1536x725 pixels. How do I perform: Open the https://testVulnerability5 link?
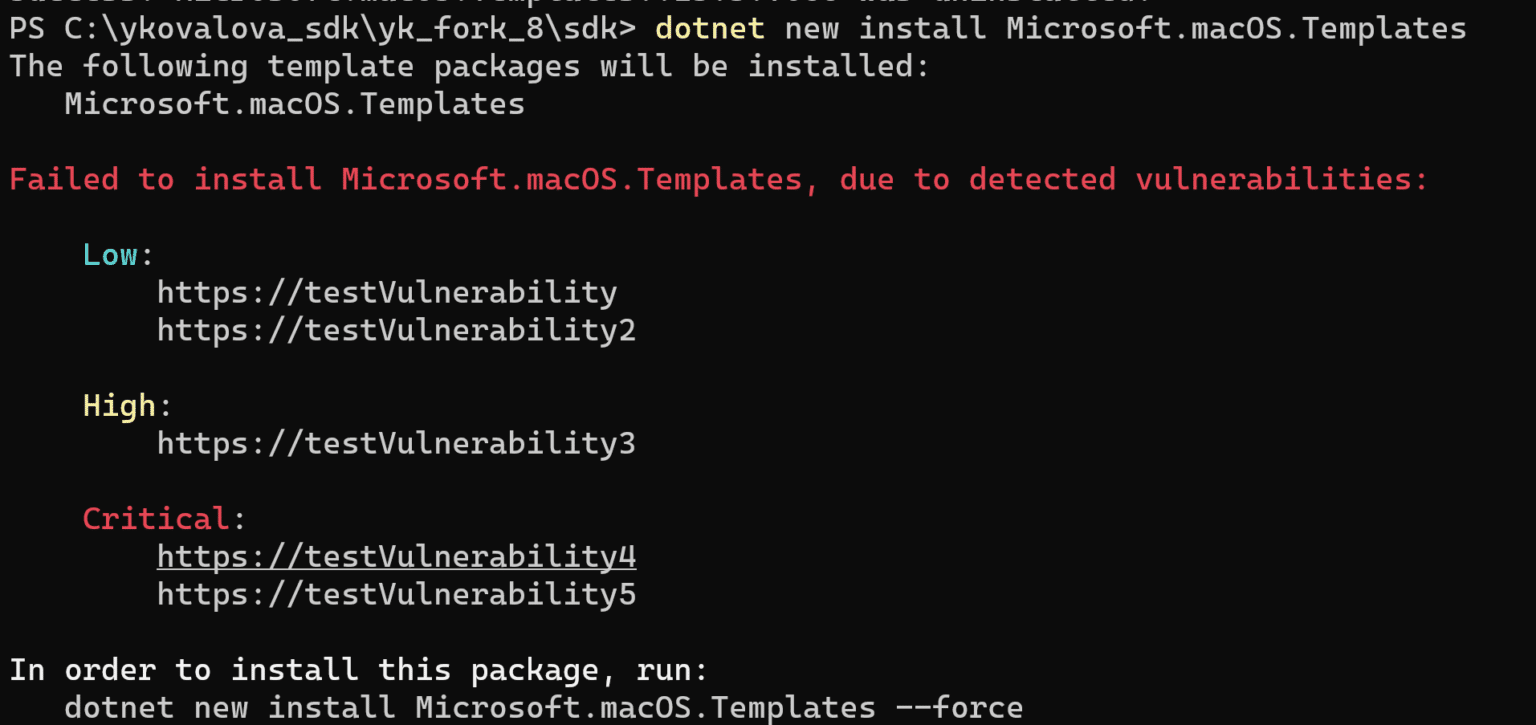point(396,594)
